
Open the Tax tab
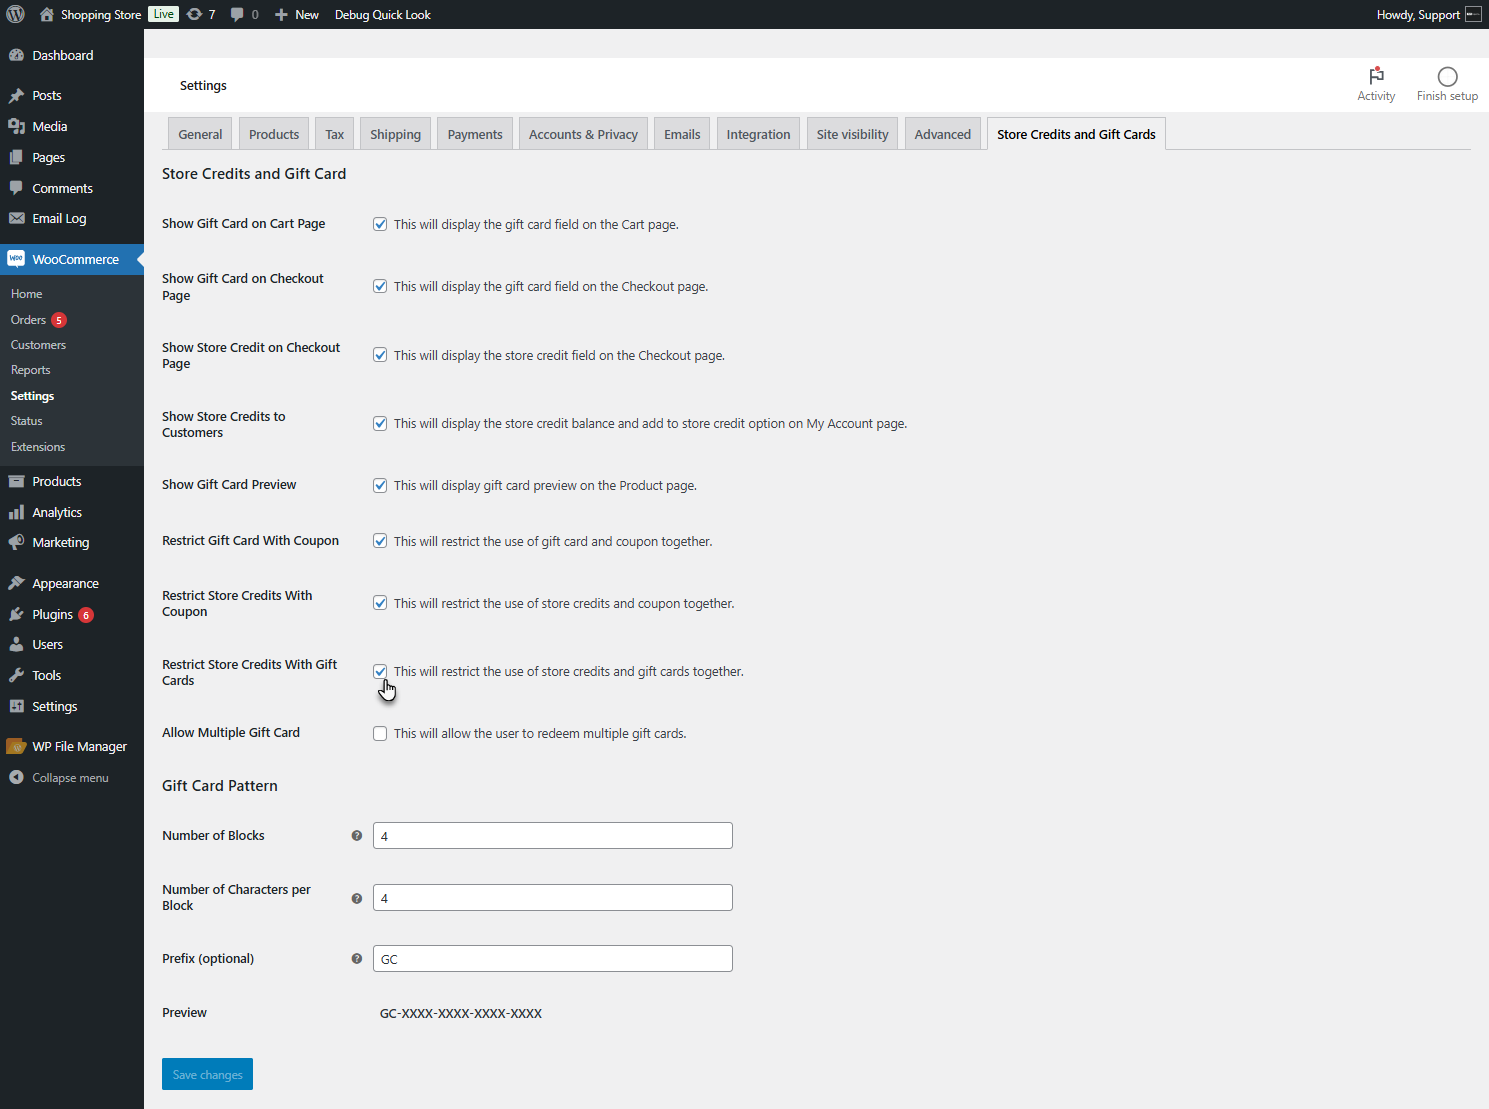[x=334, y=134]
